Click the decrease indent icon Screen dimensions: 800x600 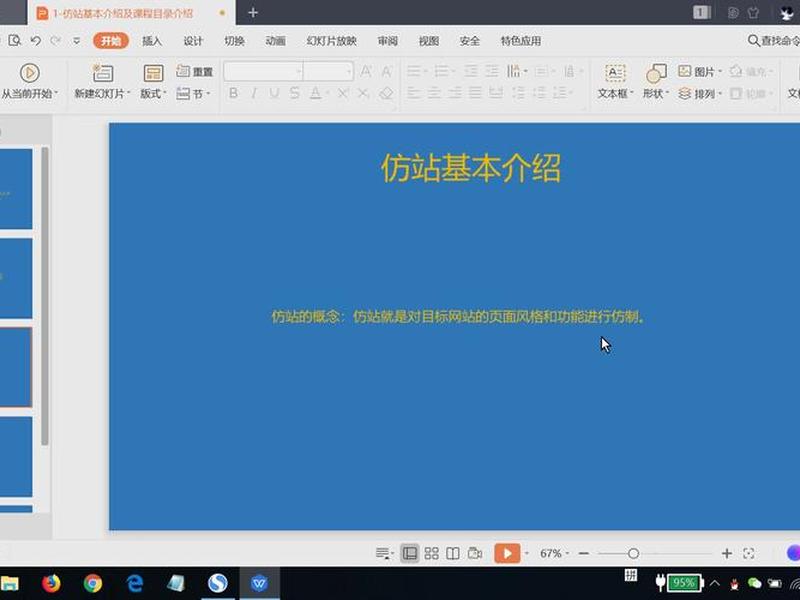470,71
